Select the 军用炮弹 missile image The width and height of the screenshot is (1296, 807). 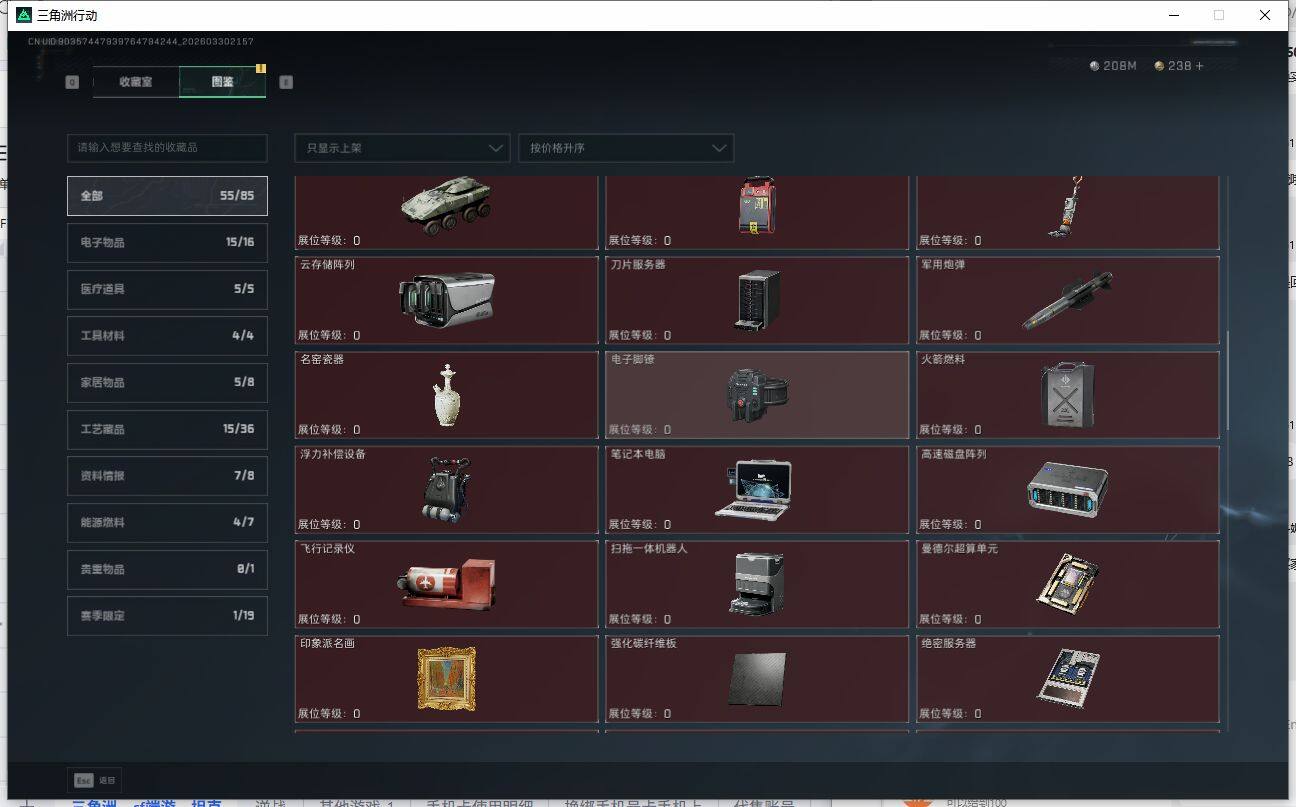[1067, 300]
